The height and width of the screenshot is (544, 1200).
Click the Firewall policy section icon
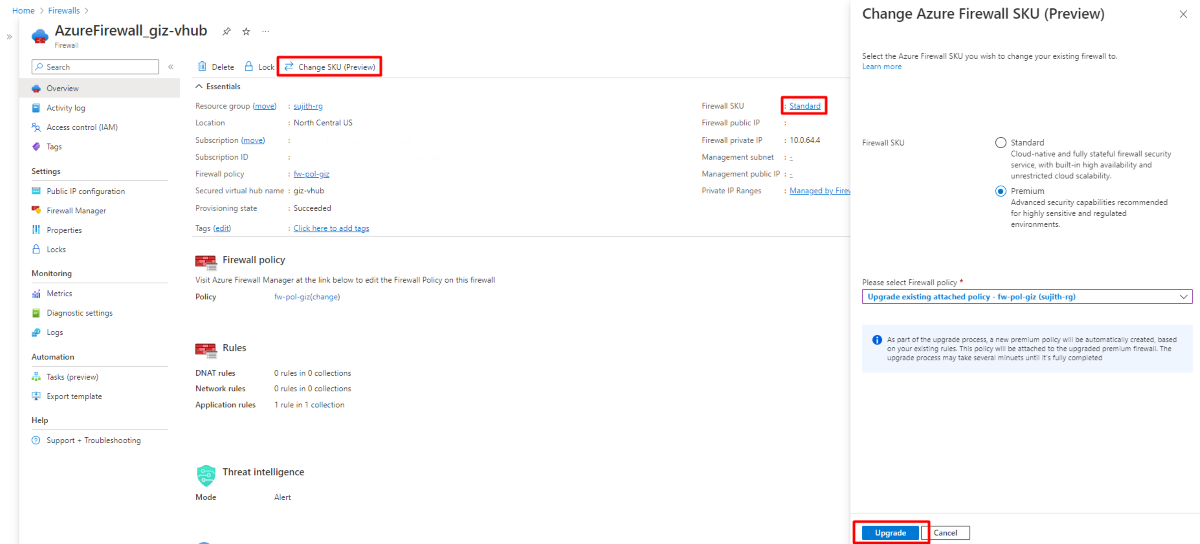tap(206, 261)
